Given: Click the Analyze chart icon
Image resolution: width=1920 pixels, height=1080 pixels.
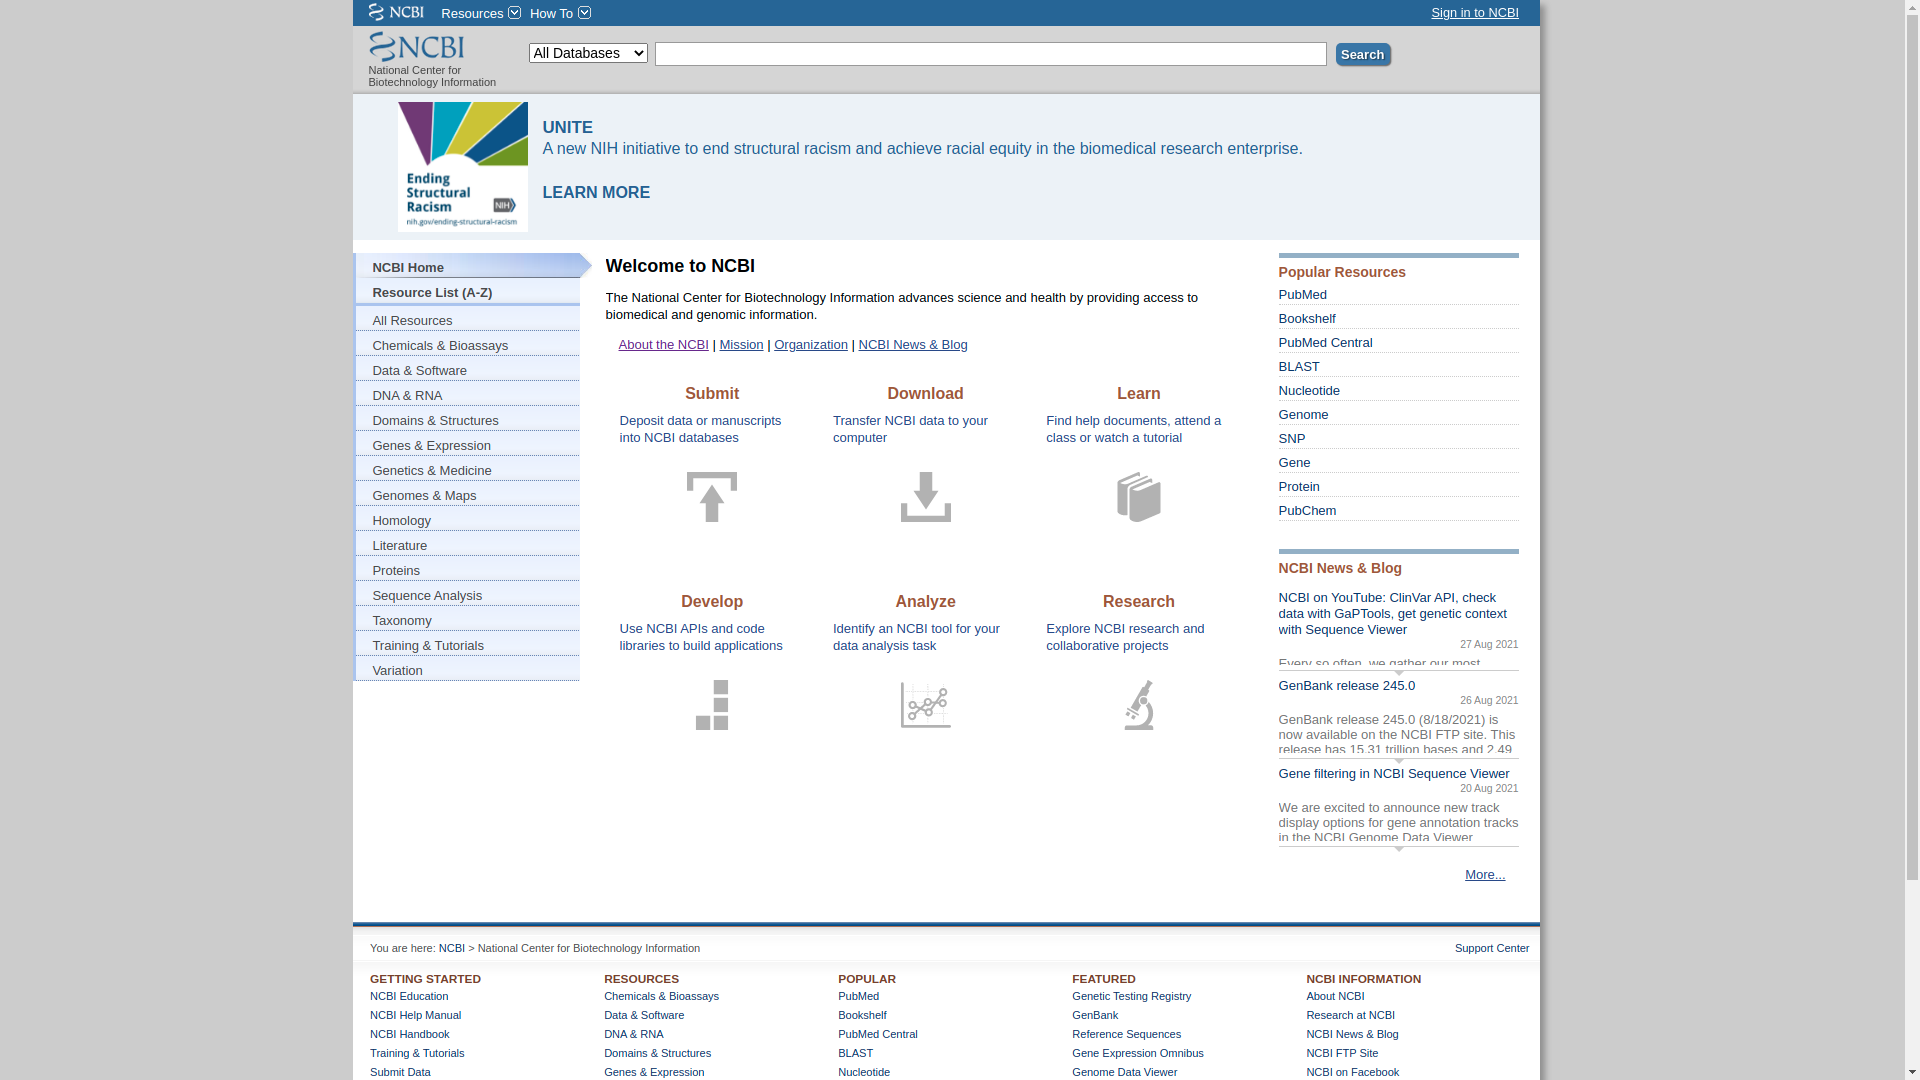Looking at the screenshot, I should 925,705.
